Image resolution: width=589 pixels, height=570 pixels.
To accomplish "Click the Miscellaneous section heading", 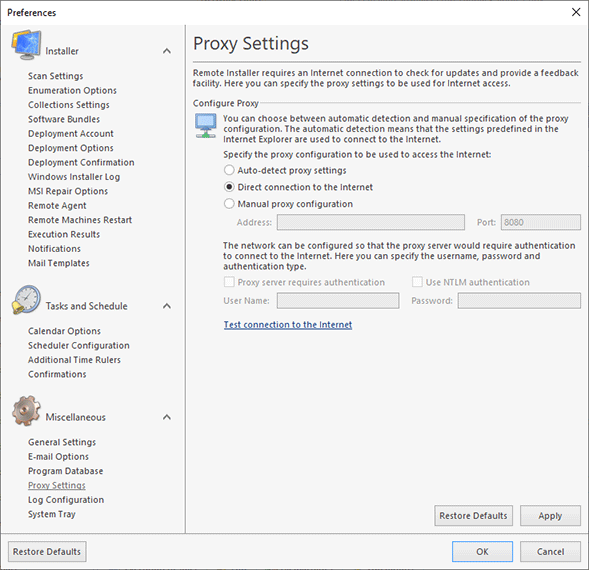I will click(76, 417).
